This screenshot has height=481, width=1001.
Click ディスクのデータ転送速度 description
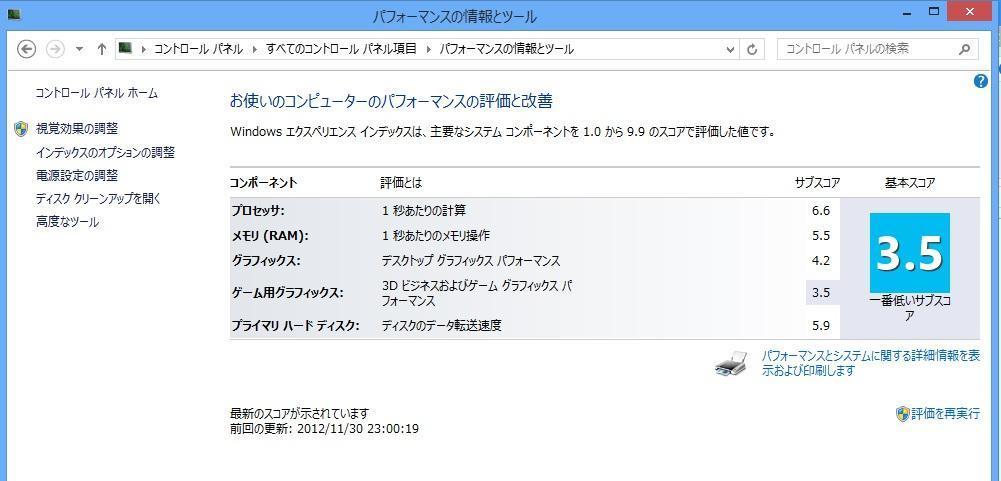pos(441,326)
